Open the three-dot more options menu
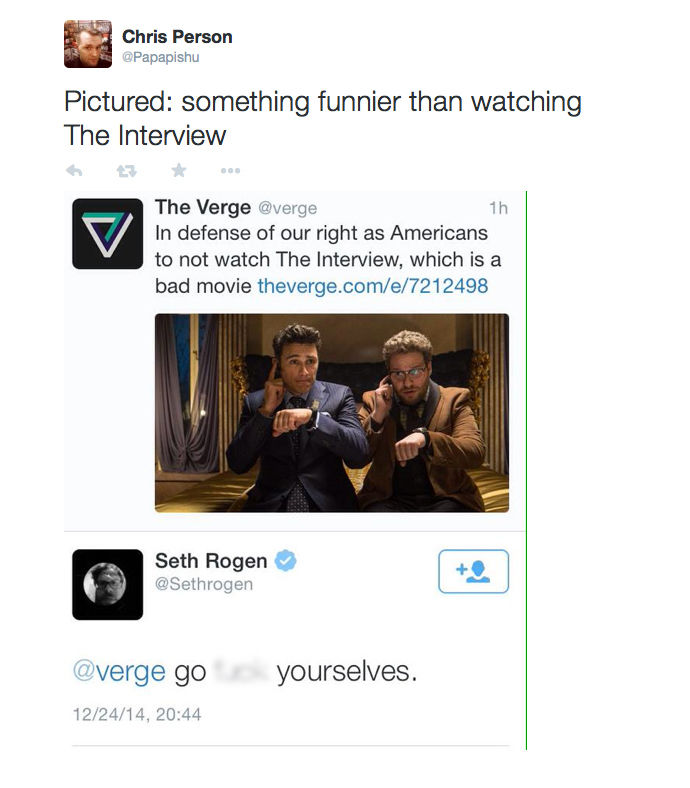 tap(231, 171)
